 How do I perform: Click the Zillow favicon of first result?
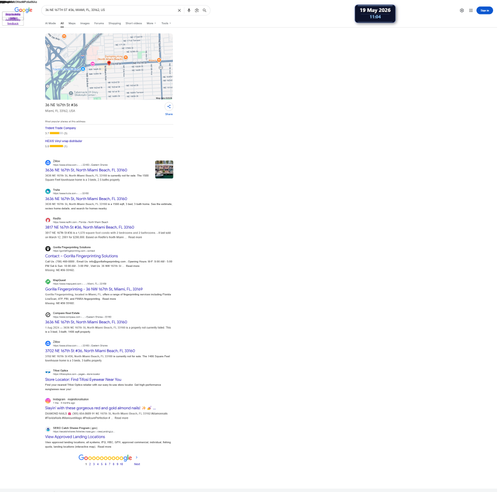pos(48,163)
